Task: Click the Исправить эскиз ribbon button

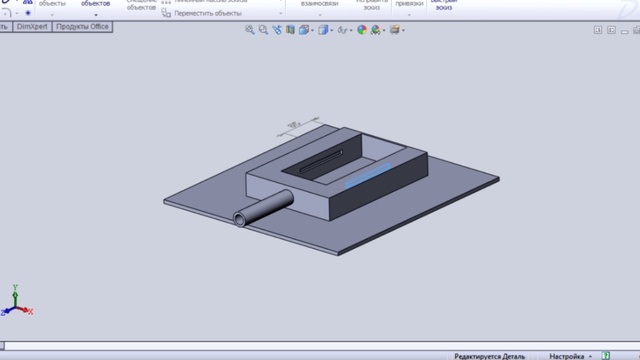Action: (x=372, y=5)
